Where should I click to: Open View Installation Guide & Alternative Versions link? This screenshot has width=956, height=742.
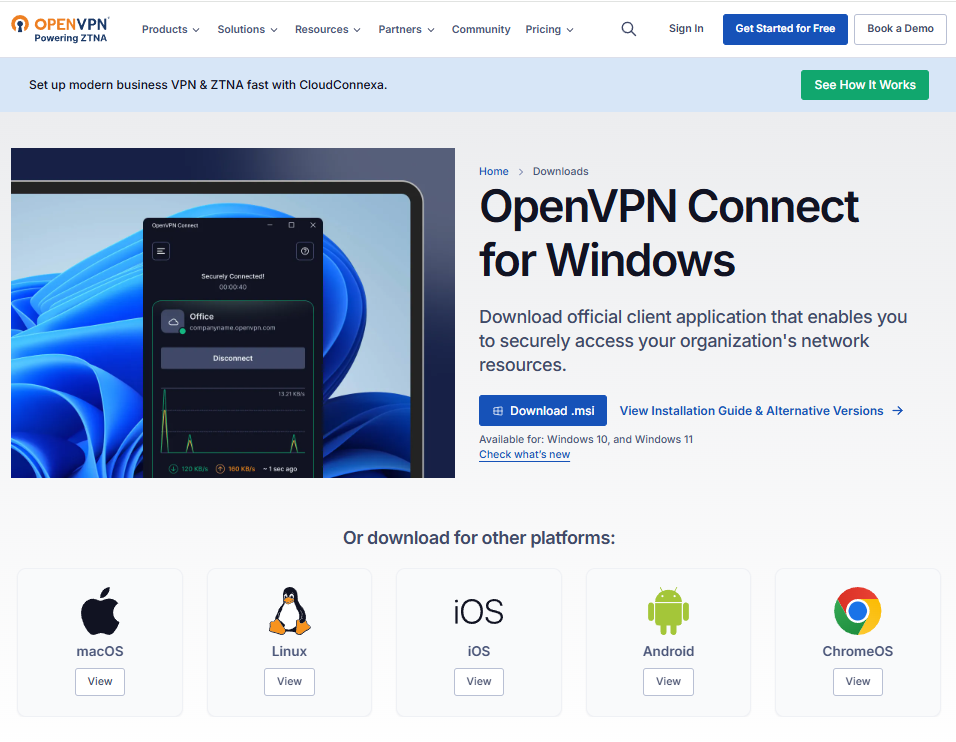click(x=761, y=411)
